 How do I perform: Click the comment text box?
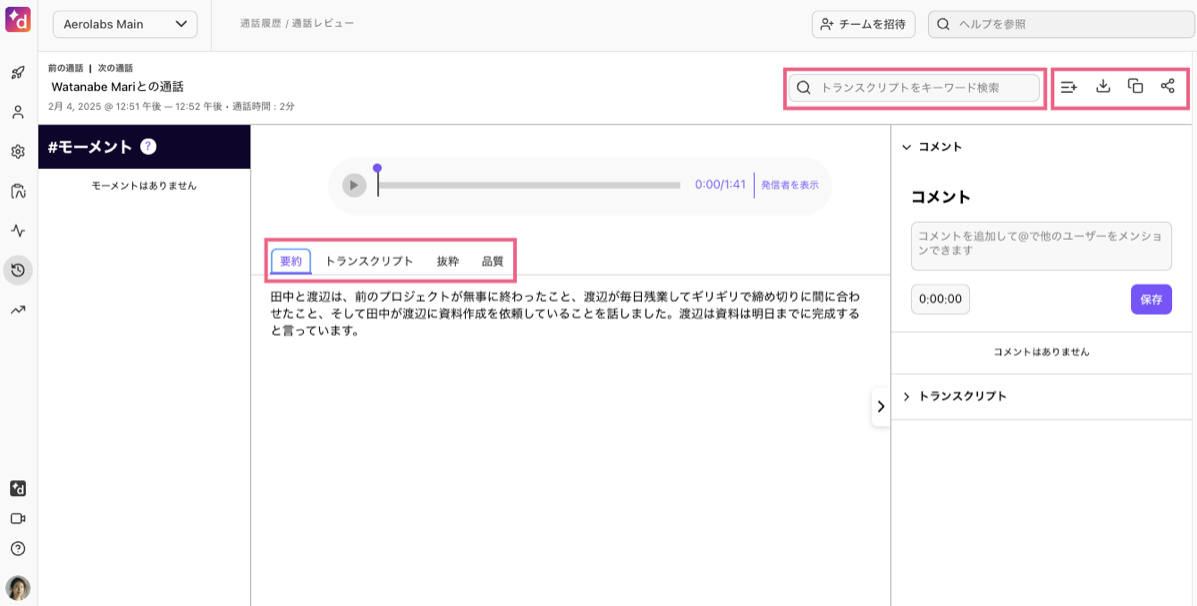pos(1041,246)
